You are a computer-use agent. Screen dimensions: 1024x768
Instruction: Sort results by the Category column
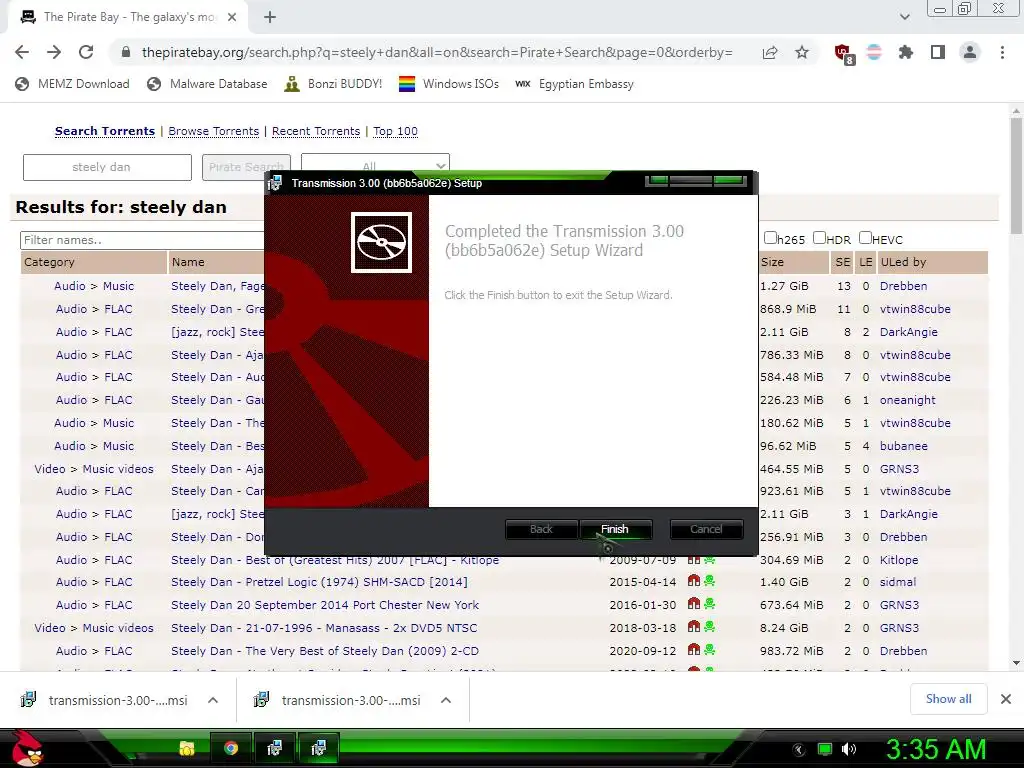[49, 262]
